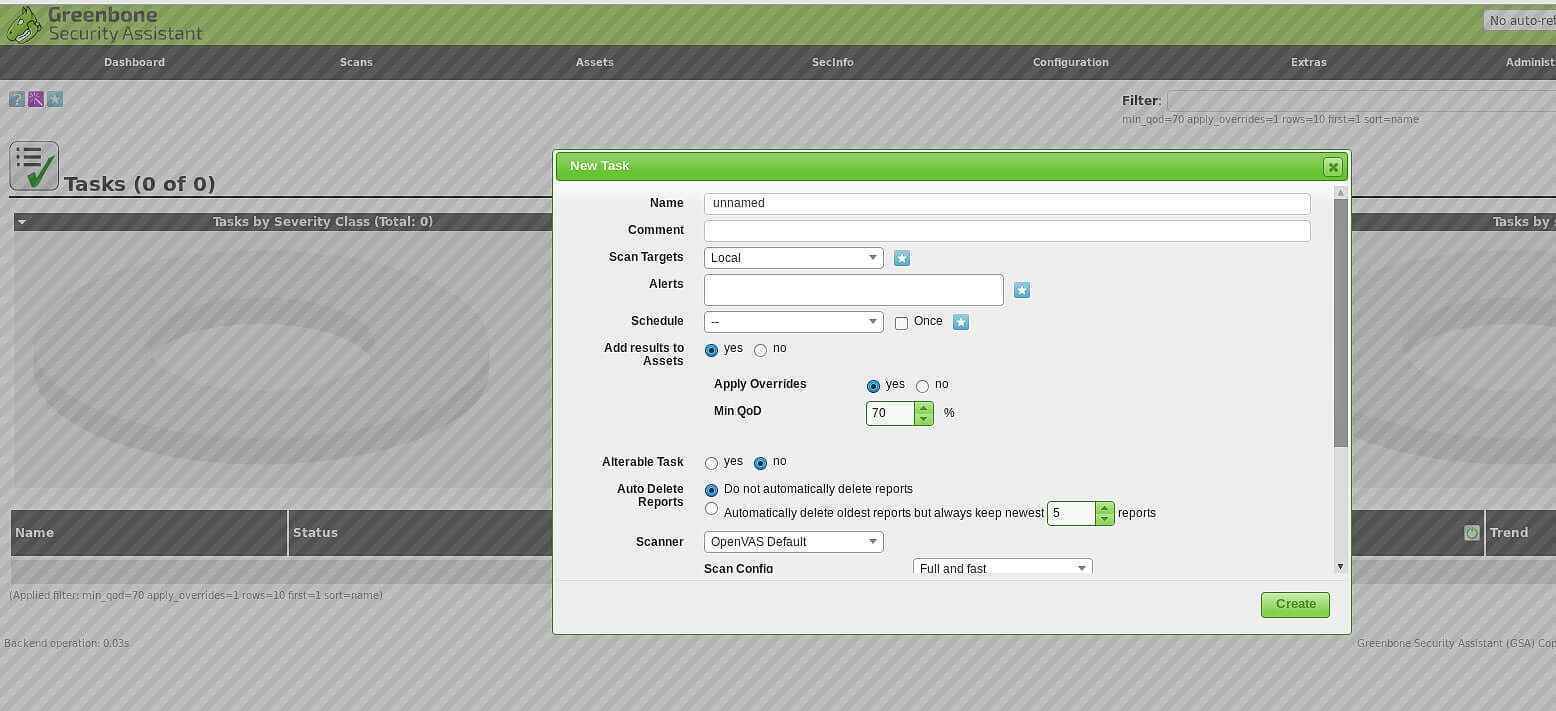Click the new scan target star icon
This screenshot has height=711, width=1556.
tap(902, 258)
